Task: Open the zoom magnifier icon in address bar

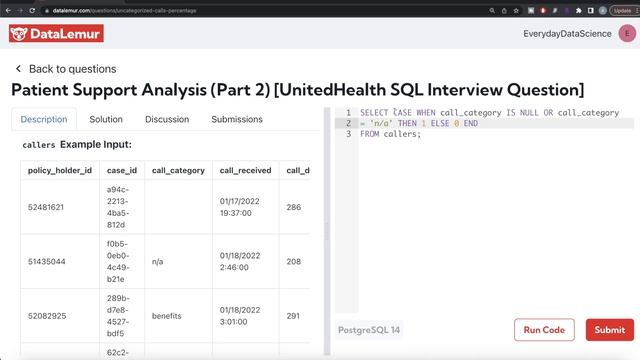Action: (492, 11)
